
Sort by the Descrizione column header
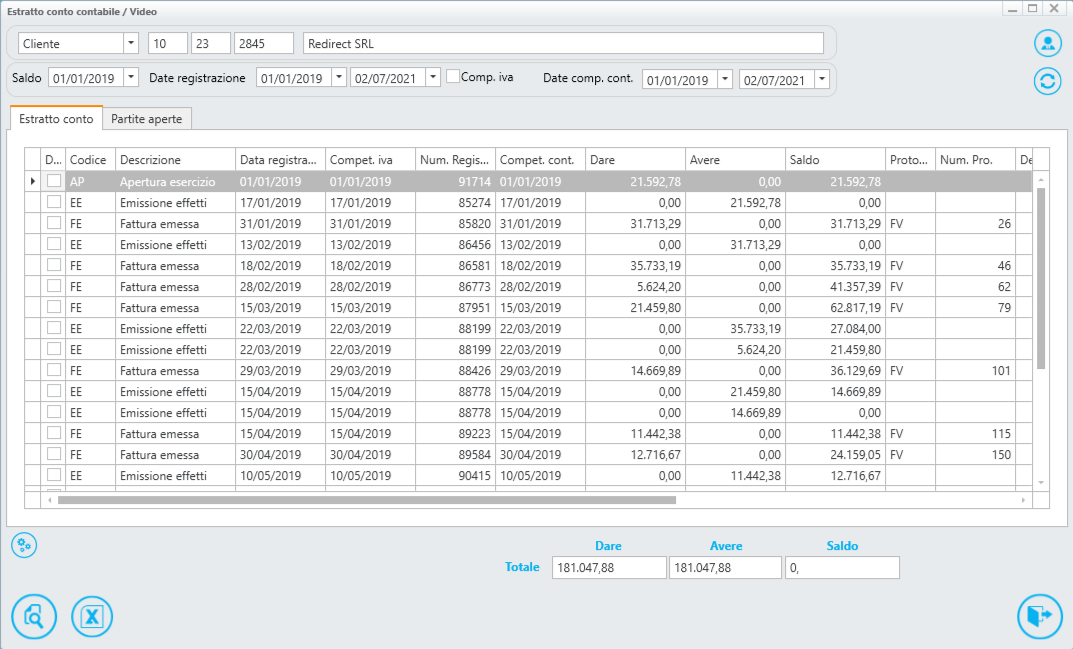[175, 160]
